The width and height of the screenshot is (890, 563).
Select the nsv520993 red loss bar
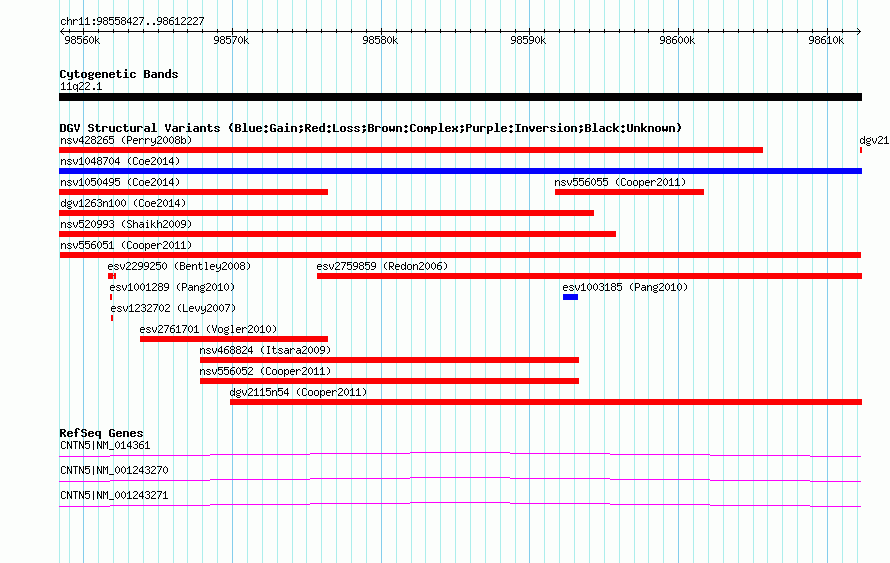(337, 234)
